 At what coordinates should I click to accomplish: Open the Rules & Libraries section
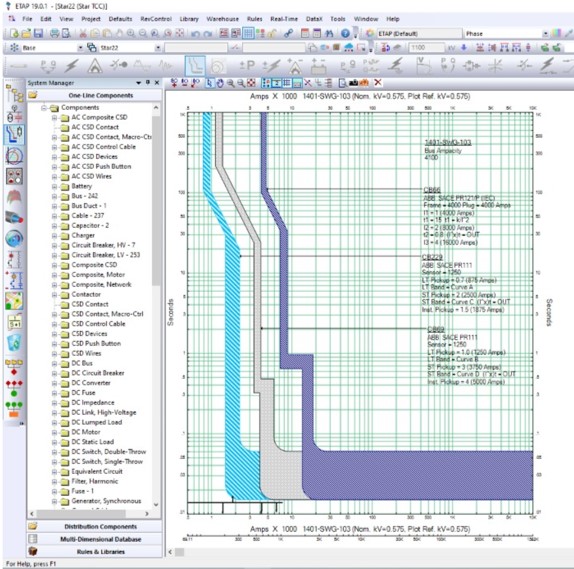94,551
